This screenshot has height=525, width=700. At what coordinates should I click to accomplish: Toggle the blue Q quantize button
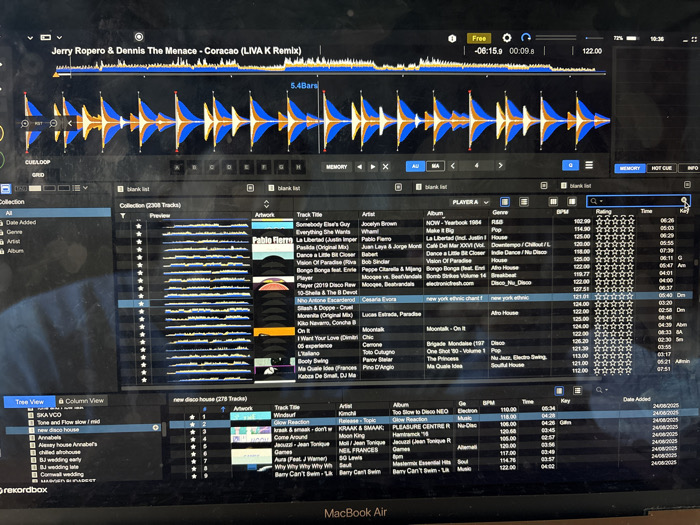pos(570,165)
